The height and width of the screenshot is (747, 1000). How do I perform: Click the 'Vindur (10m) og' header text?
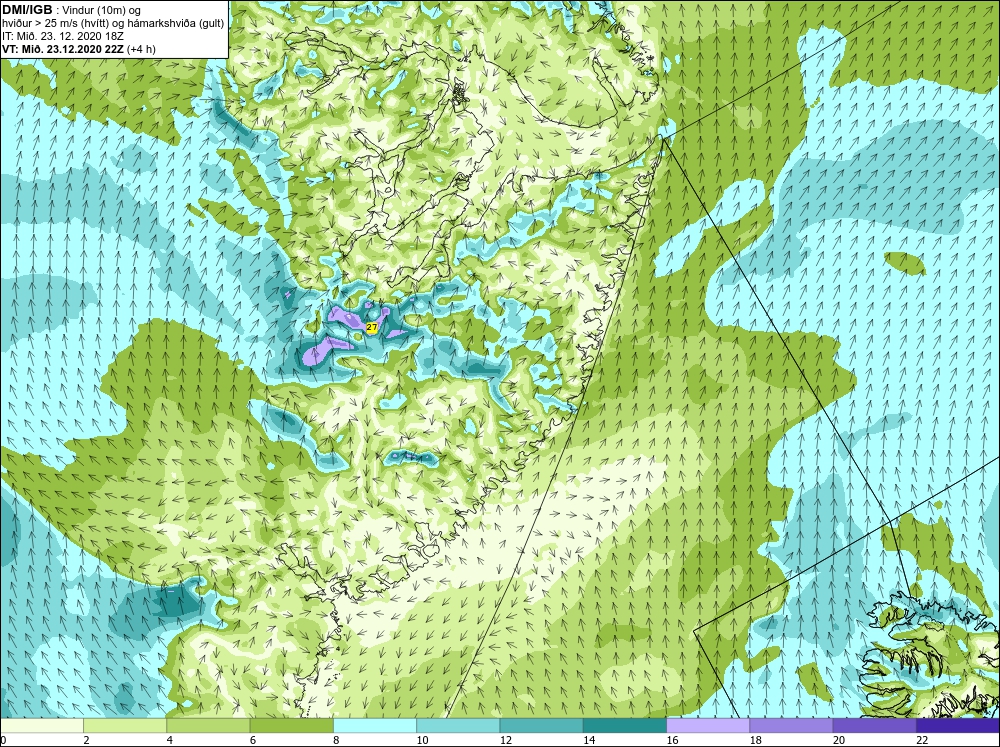pos(103,11)
